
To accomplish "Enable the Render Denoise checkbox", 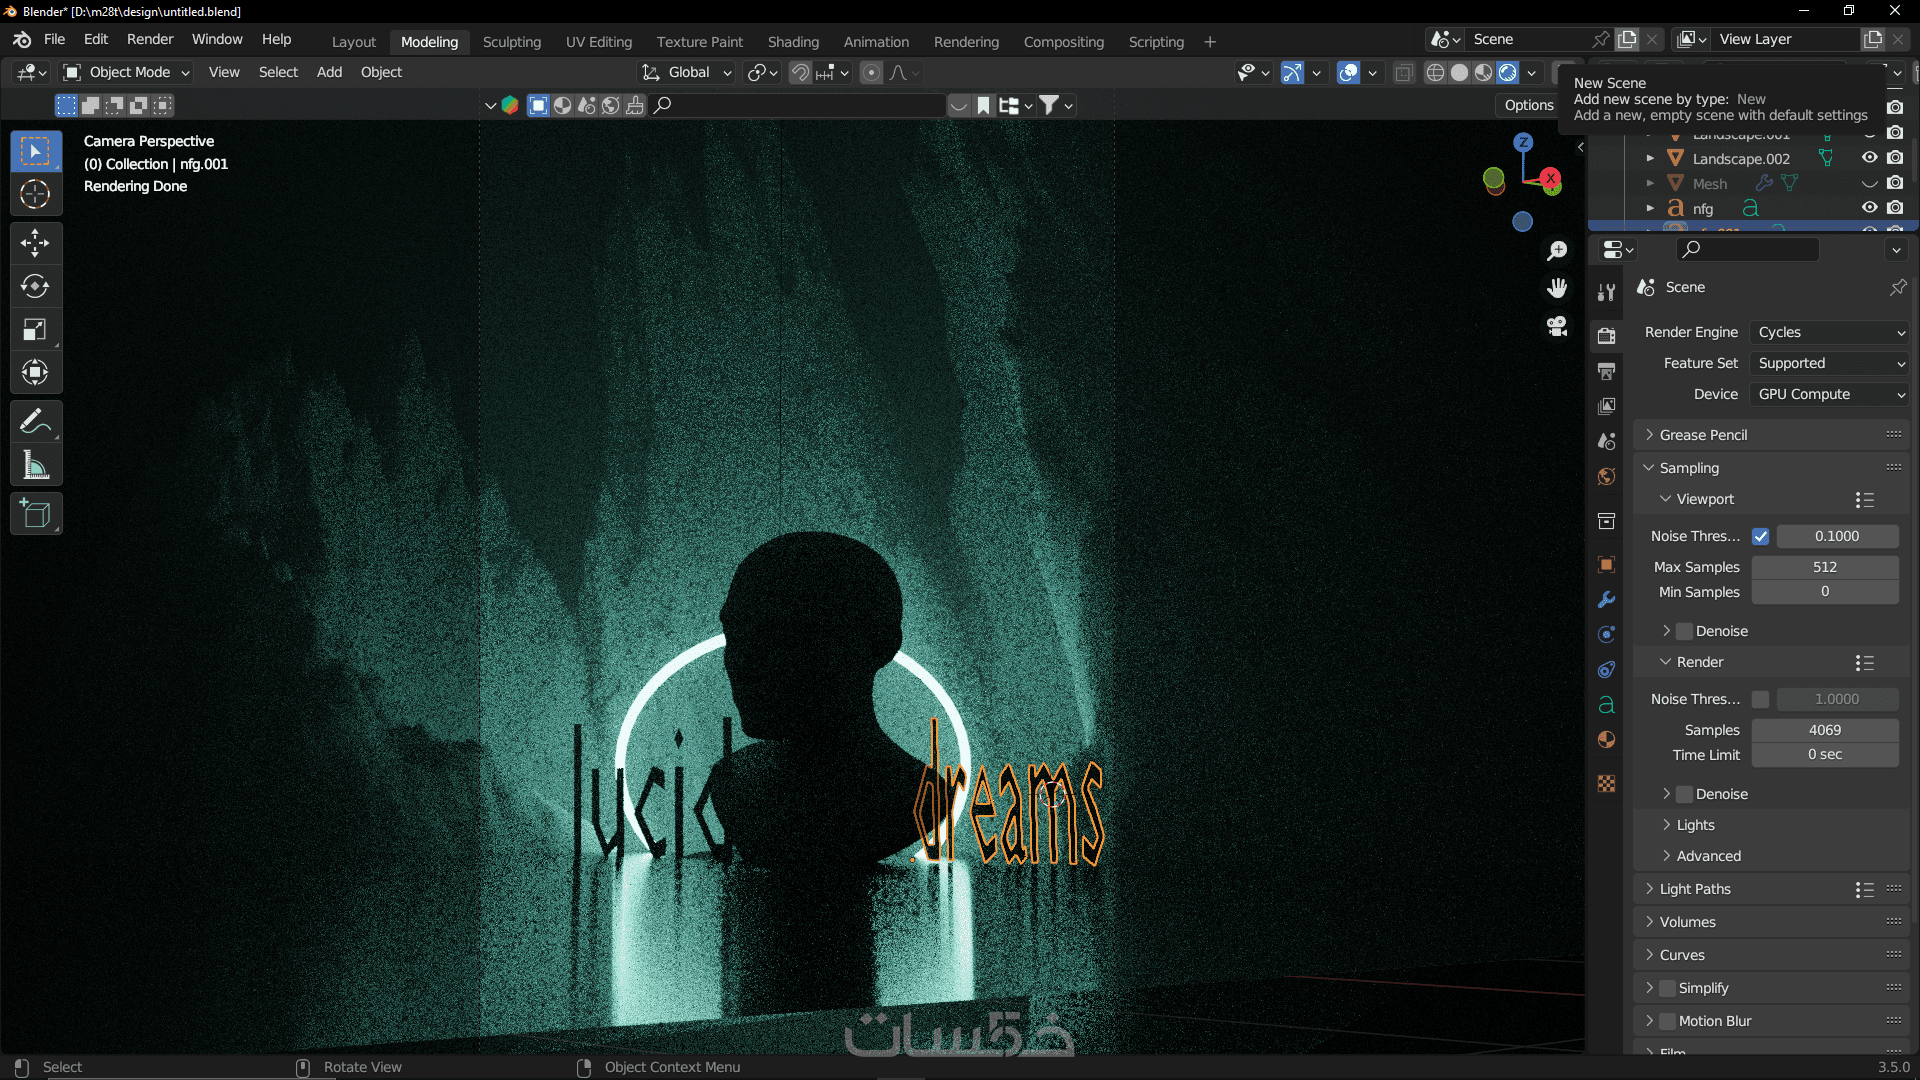I will (x=1685, y=794).
